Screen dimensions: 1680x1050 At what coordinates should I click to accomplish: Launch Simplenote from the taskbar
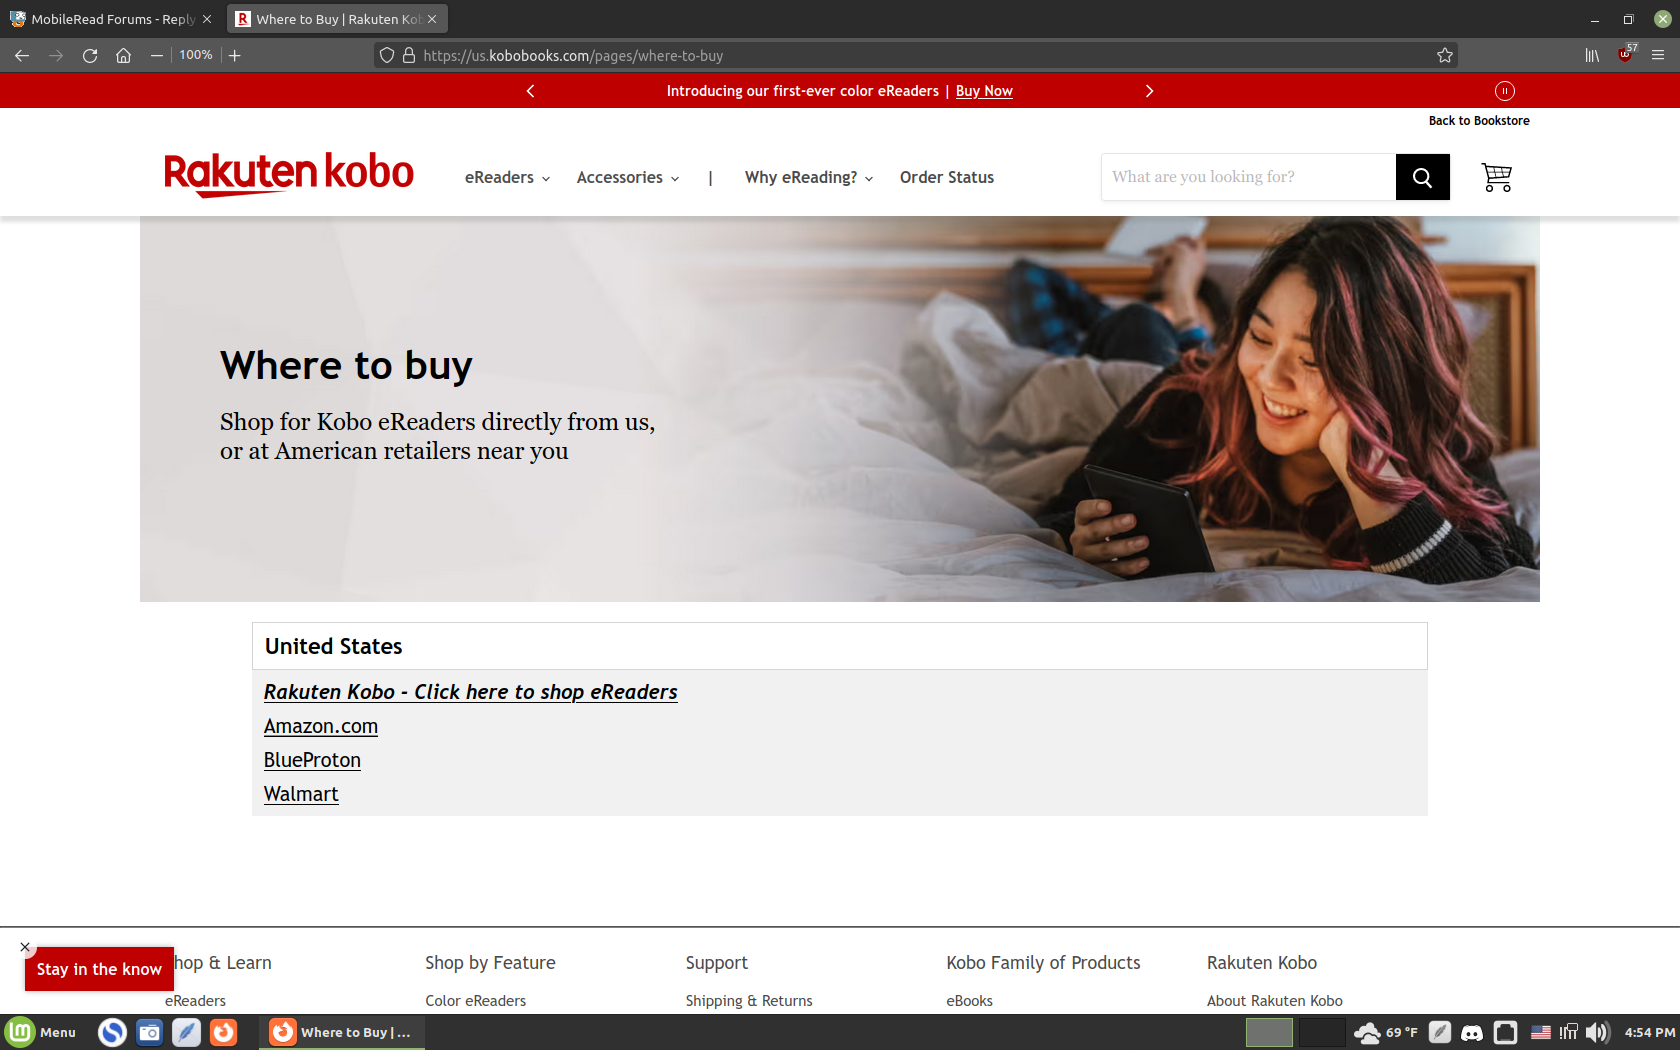(x=112, y=1032)
